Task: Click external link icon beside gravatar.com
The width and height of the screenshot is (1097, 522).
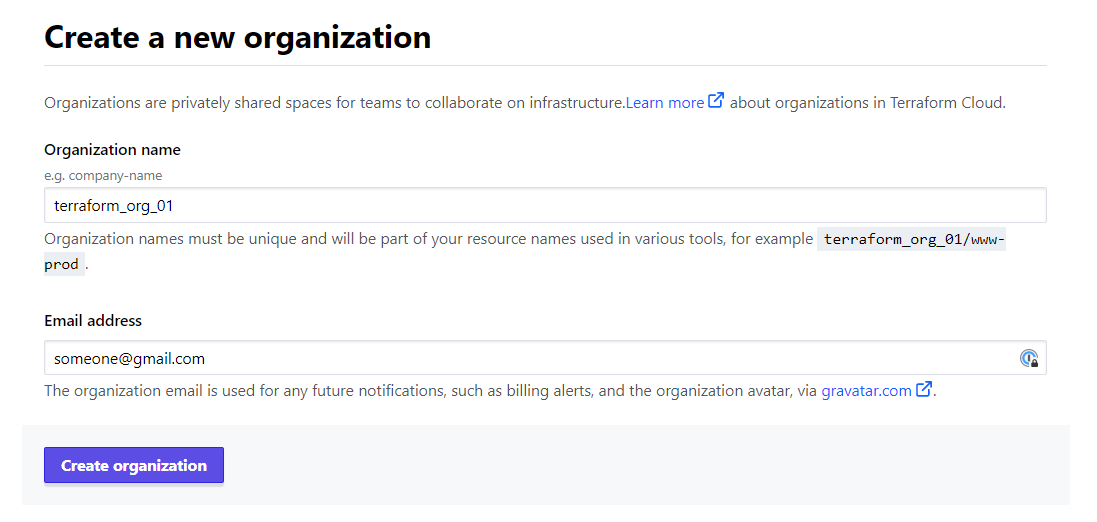Action: [924, 388]
